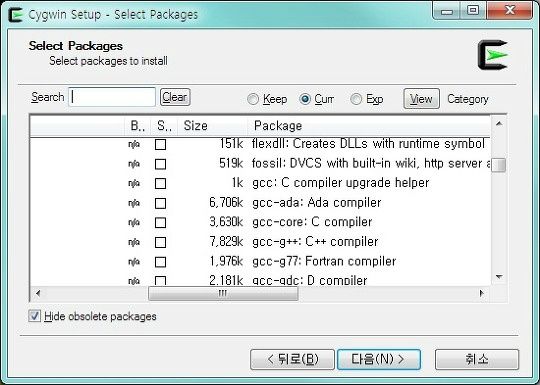
Task: Click the skip checkbox for gcc-g++
Action: [160, 242]
